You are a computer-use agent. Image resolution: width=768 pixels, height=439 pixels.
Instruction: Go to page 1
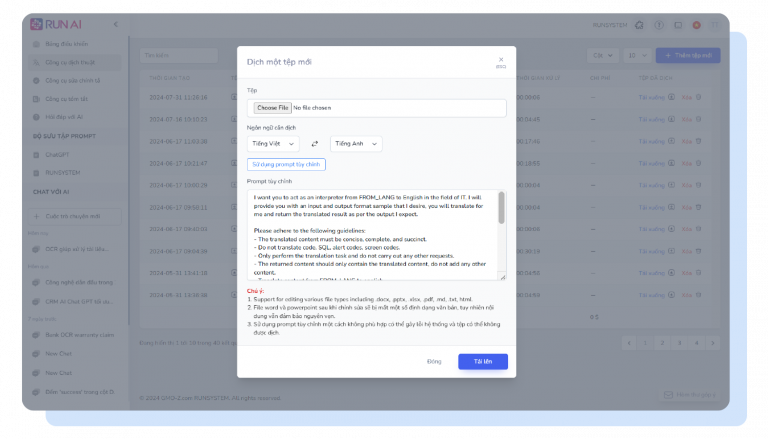(645, 343)
